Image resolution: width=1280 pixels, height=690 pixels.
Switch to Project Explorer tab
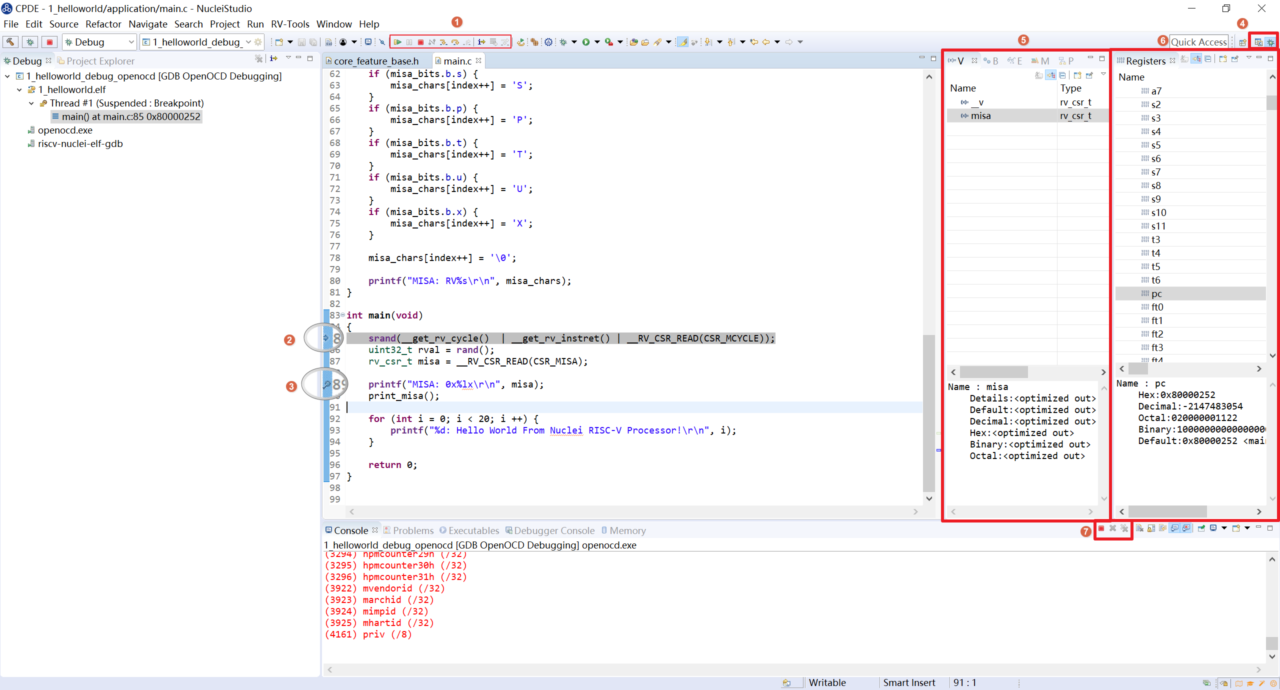tap(94, 61)
